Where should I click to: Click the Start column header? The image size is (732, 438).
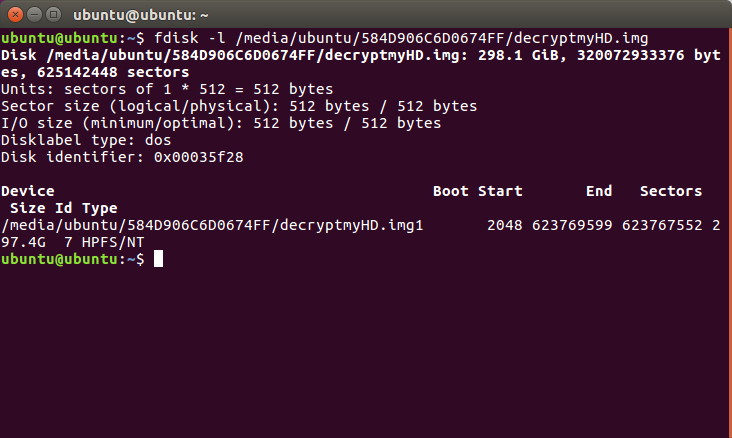500,191
